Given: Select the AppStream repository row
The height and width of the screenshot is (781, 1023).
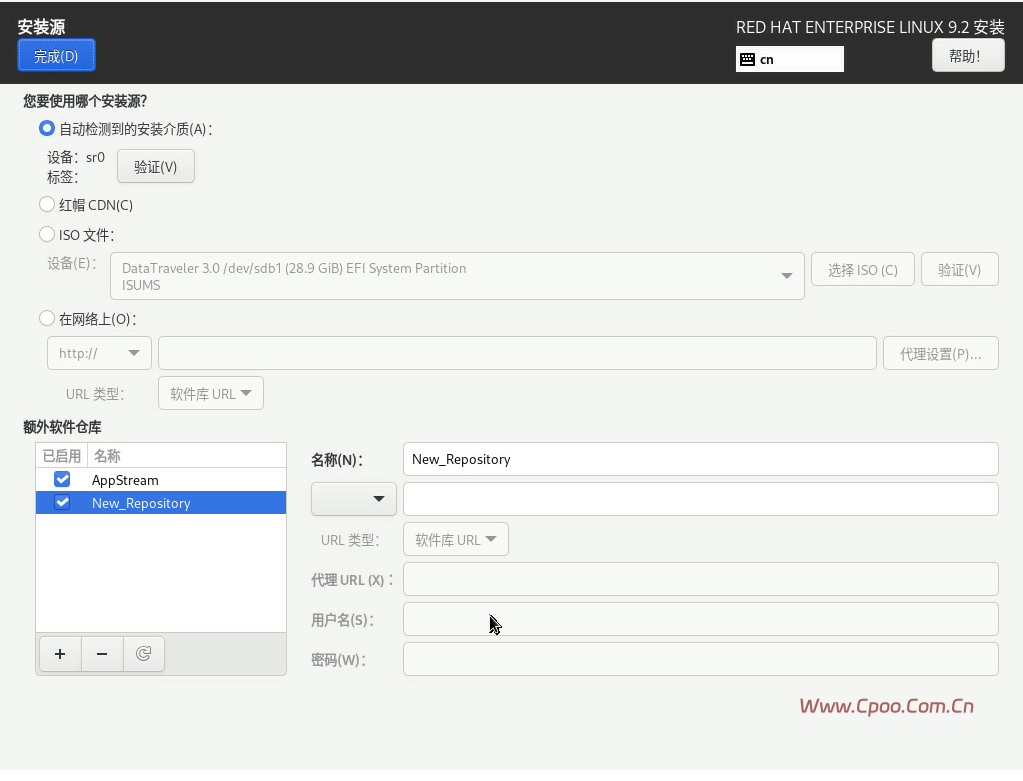Looking at the screenshot, I should 161,480.
